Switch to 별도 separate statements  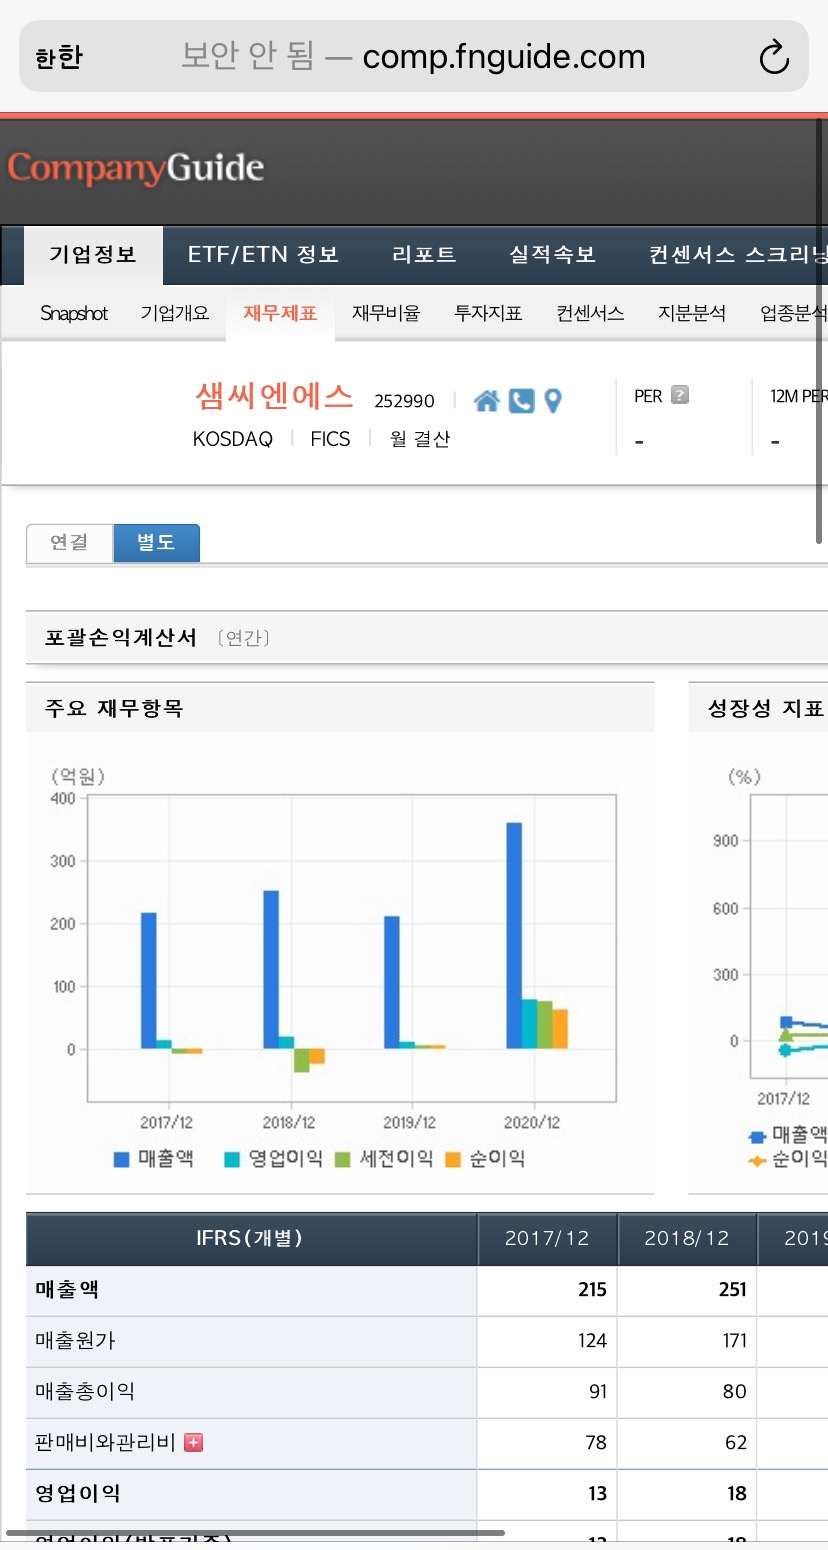[156, 542]
